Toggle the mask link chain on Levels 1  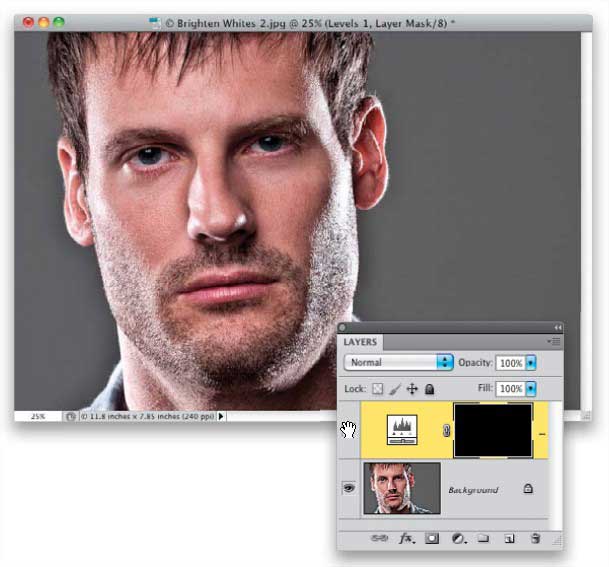(446, 430)
